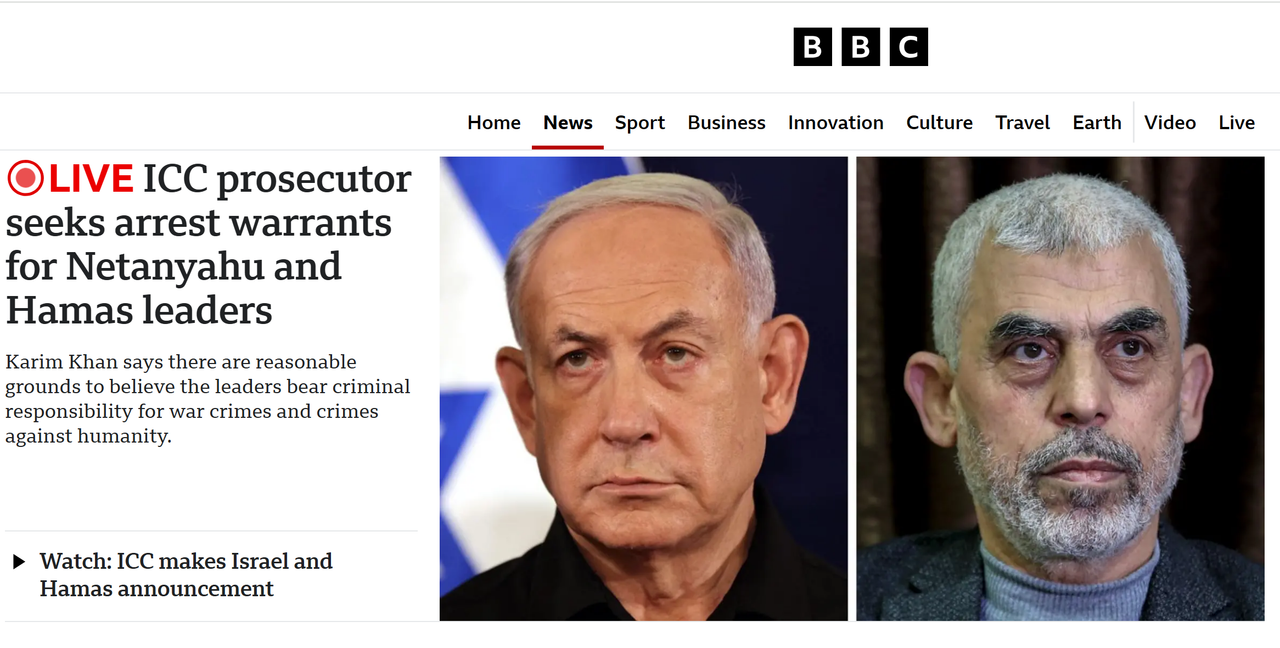Screen dimensions: 1280x648
Task: Open the Travel section
Action: (x=1023, y=123)
